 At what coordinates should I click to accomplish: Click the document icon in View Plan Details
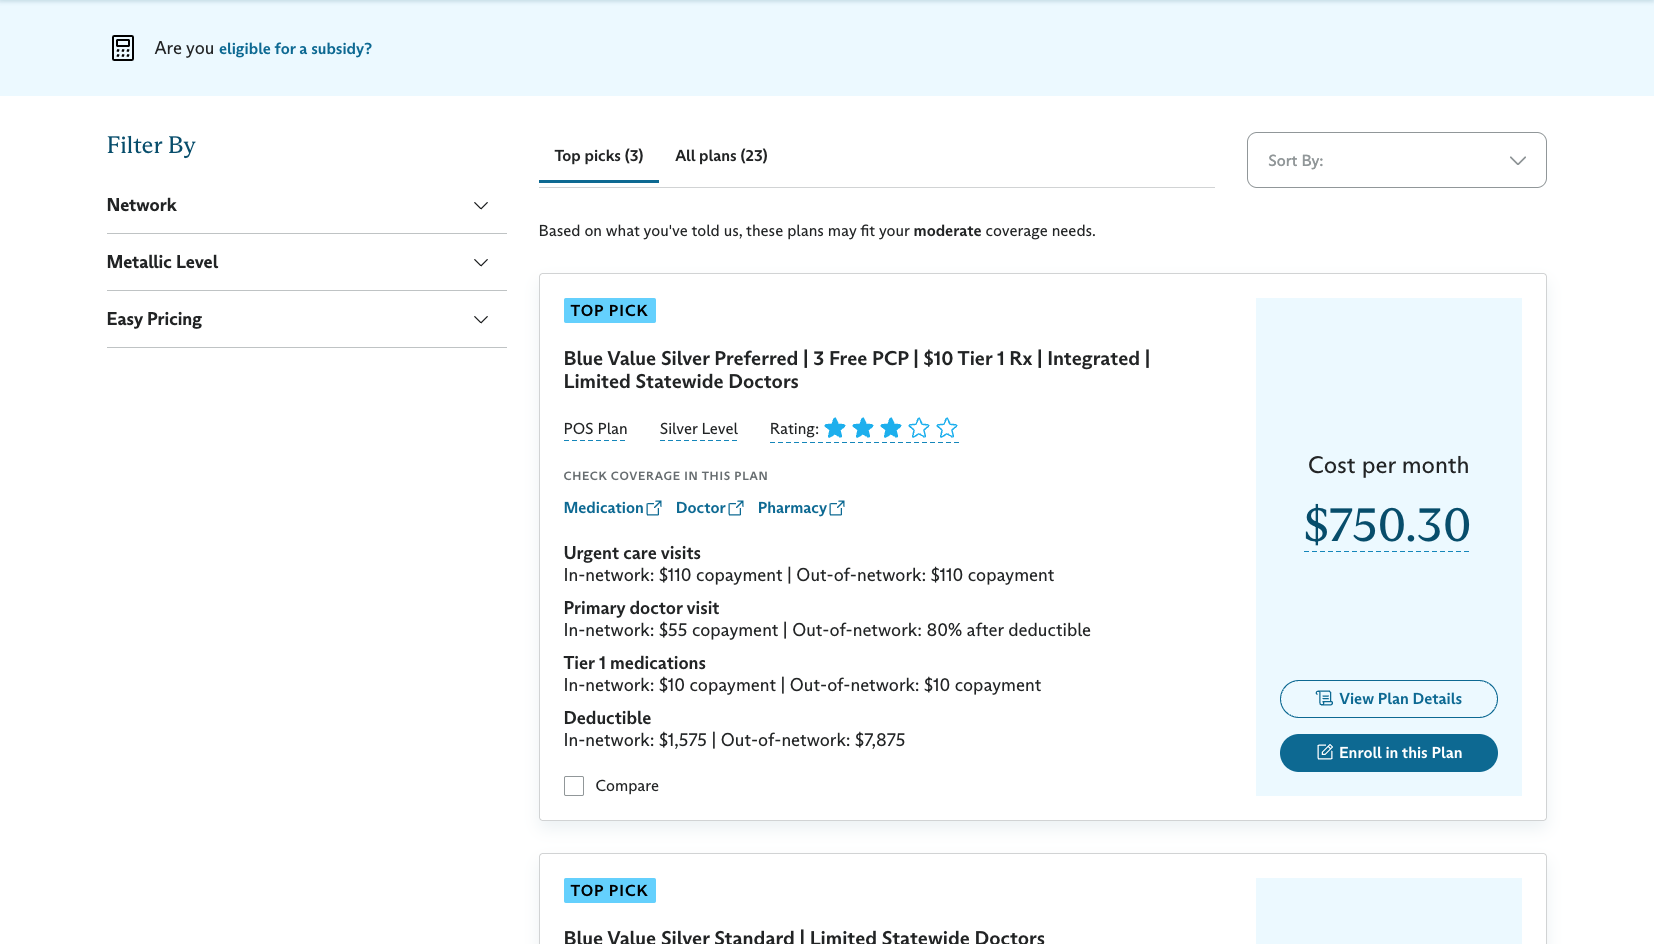pos(1324,698)
